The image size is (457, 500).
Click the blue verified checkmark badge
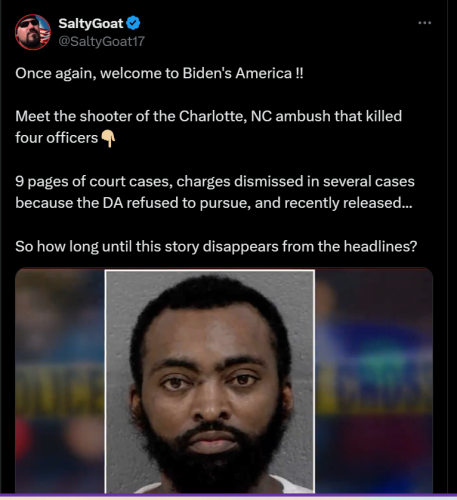(x=134, y=23)
